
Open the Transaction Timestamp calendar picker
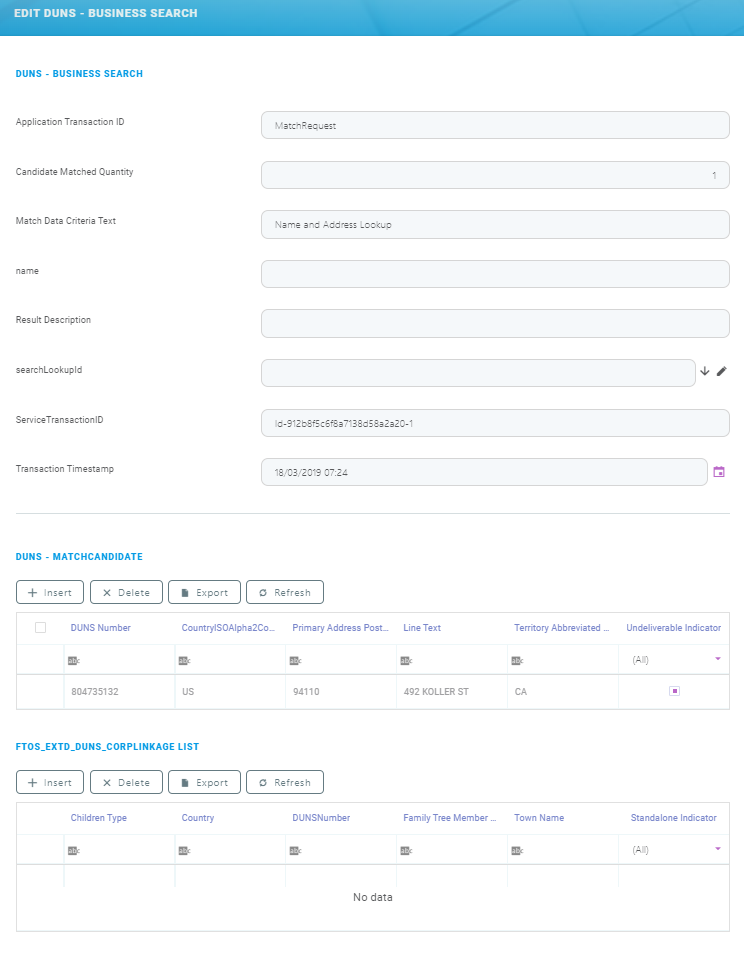[x=718, y=472]
